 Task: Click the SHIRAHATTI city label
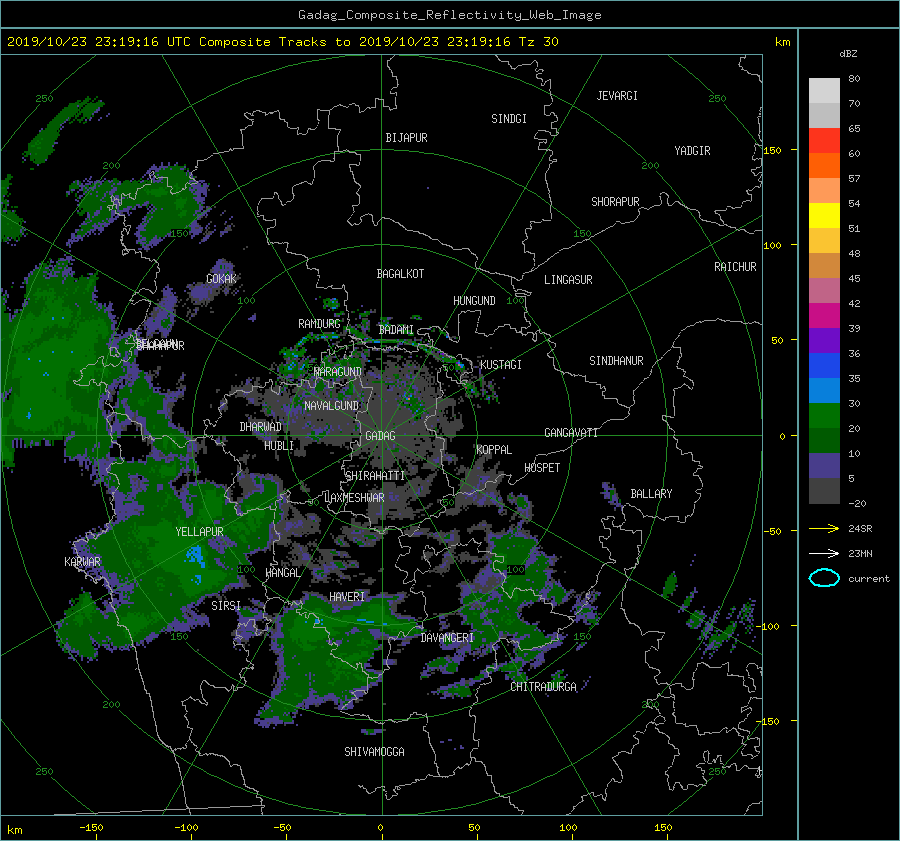(375, 476)
